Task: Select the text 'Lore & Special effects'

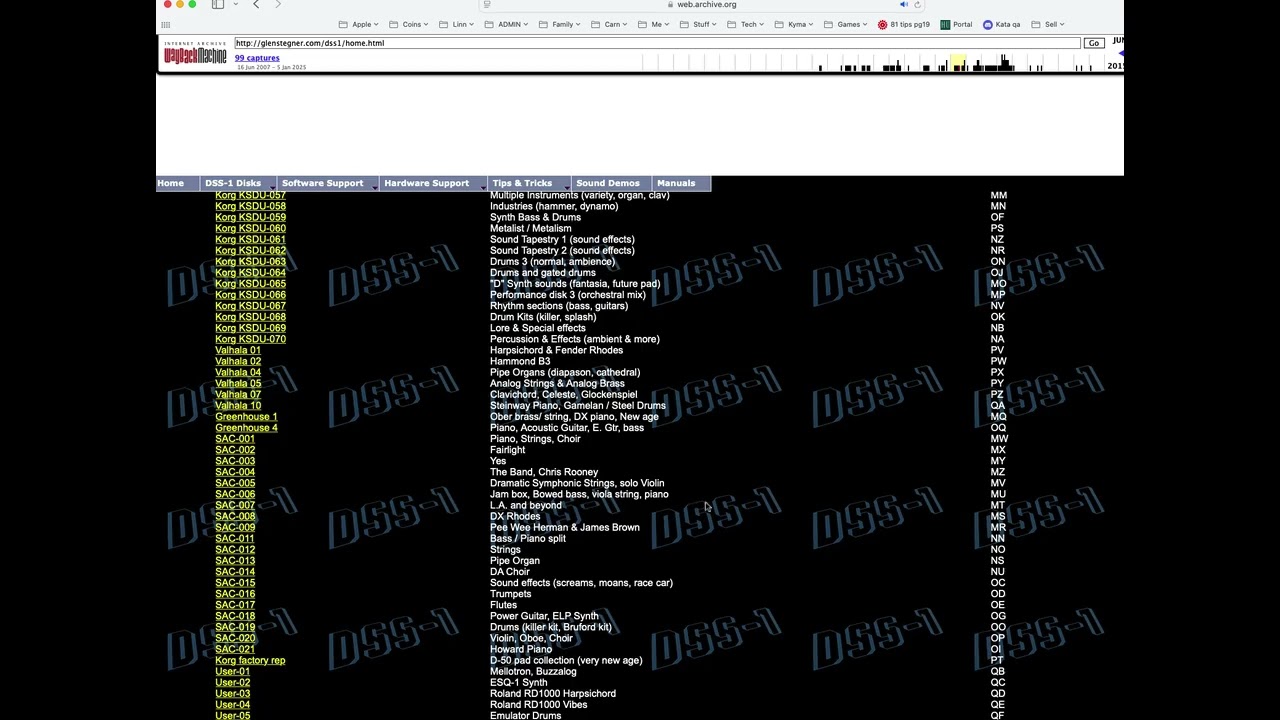Action: 538,328
